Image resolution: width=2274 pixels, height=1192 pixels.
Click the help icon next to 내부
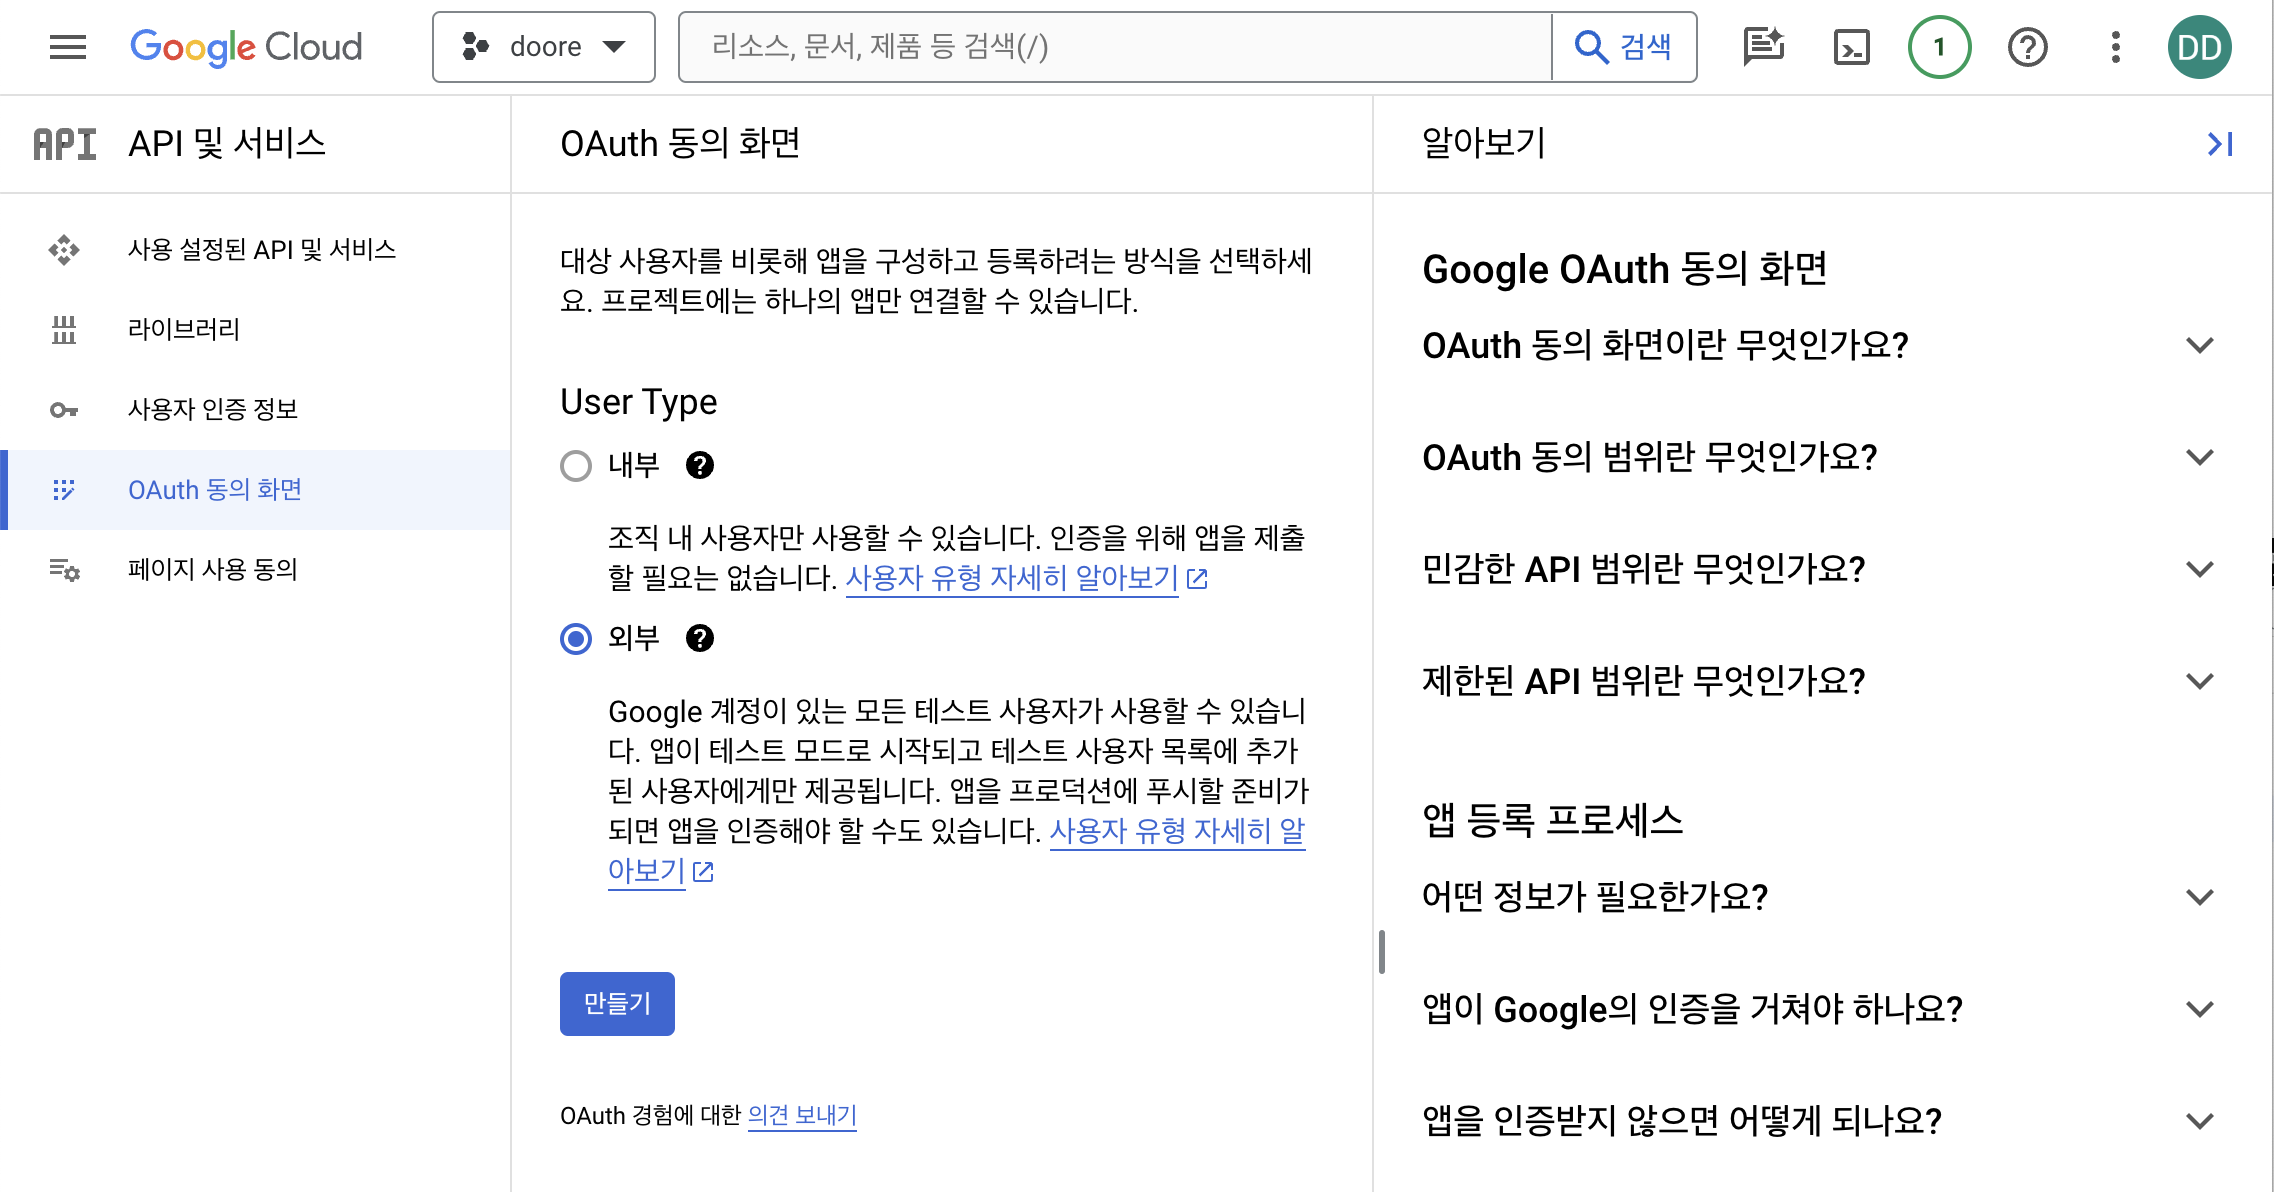[700, 465]
